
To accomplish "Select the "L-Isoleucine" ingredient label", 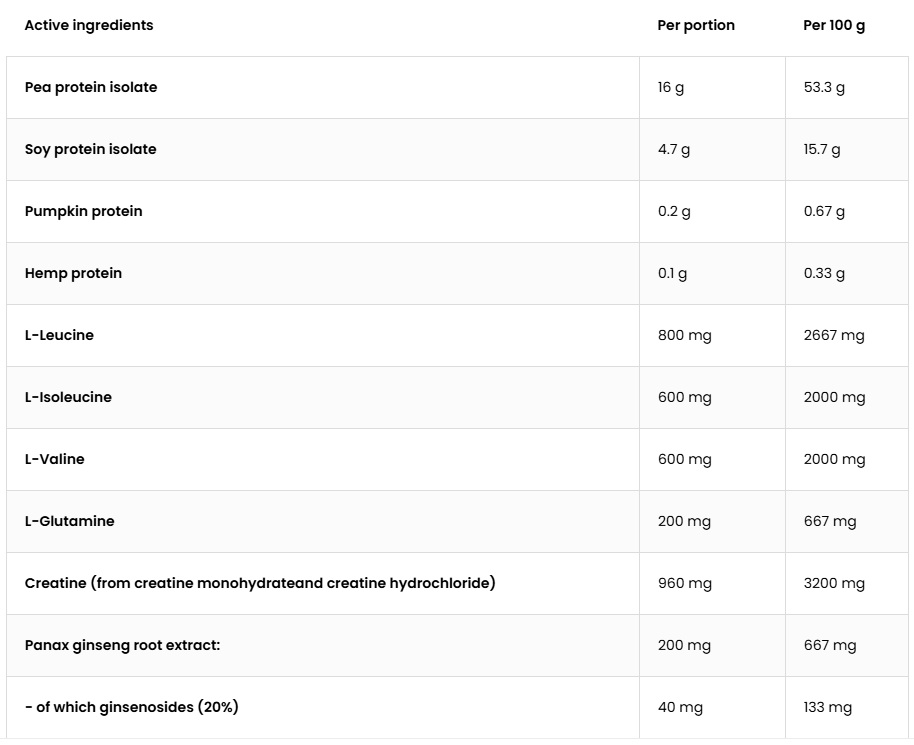I will (68, 397).
